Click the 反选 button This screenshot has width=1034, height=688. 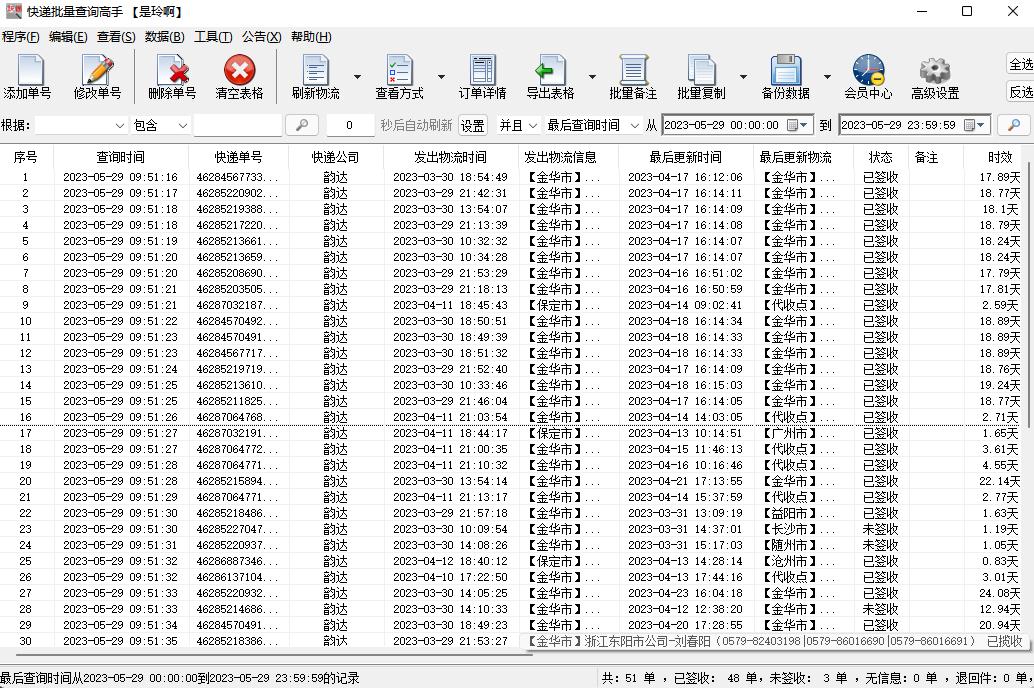tap(1019, 92)
